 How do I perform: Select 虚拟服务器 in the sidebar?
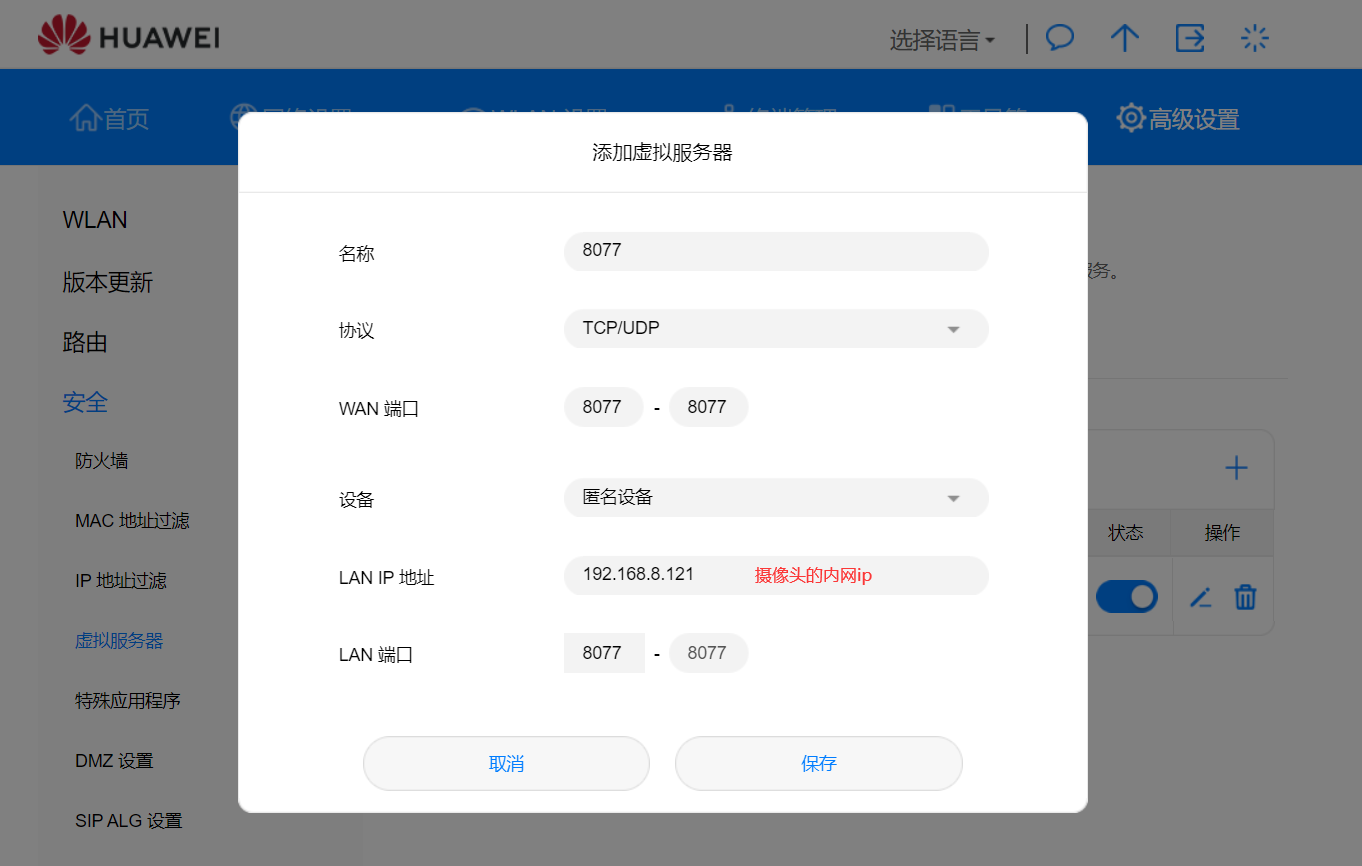coord(119,640)
